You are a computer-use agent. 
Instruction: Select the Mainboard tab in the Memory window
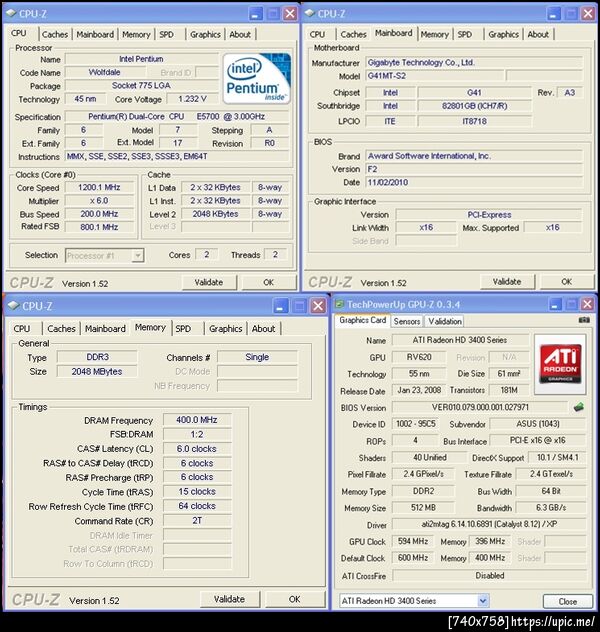105,329
